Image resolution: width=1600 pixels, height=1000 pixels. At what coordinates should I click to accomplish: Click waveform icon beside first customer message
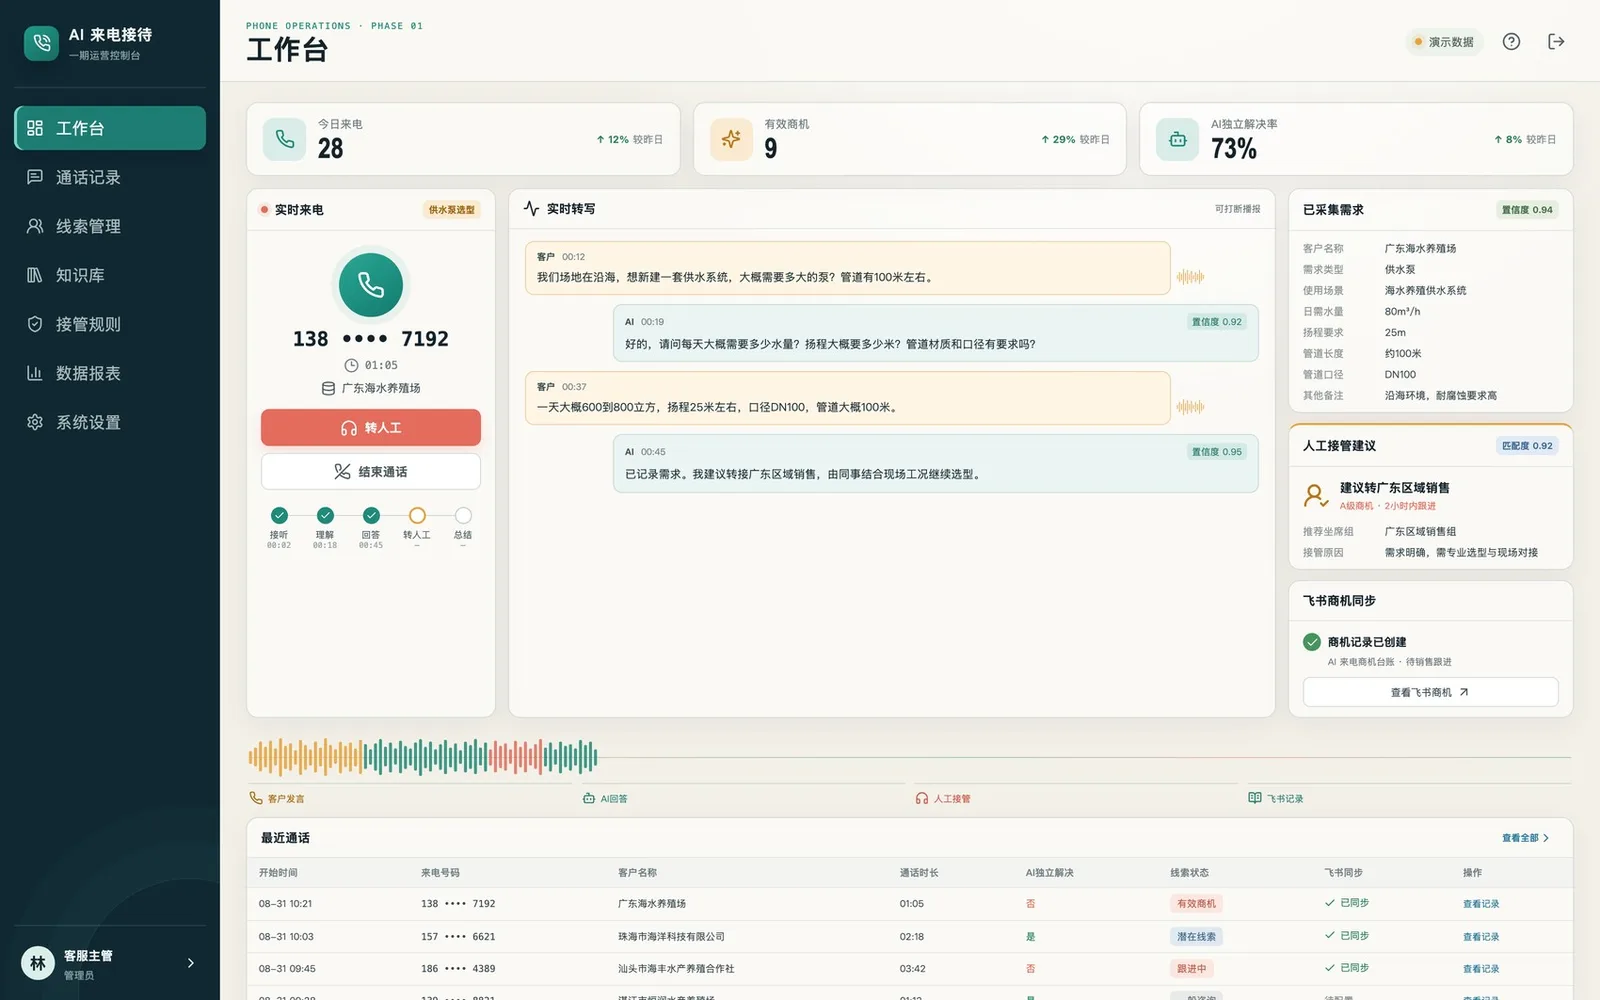tap(1190, 277)
